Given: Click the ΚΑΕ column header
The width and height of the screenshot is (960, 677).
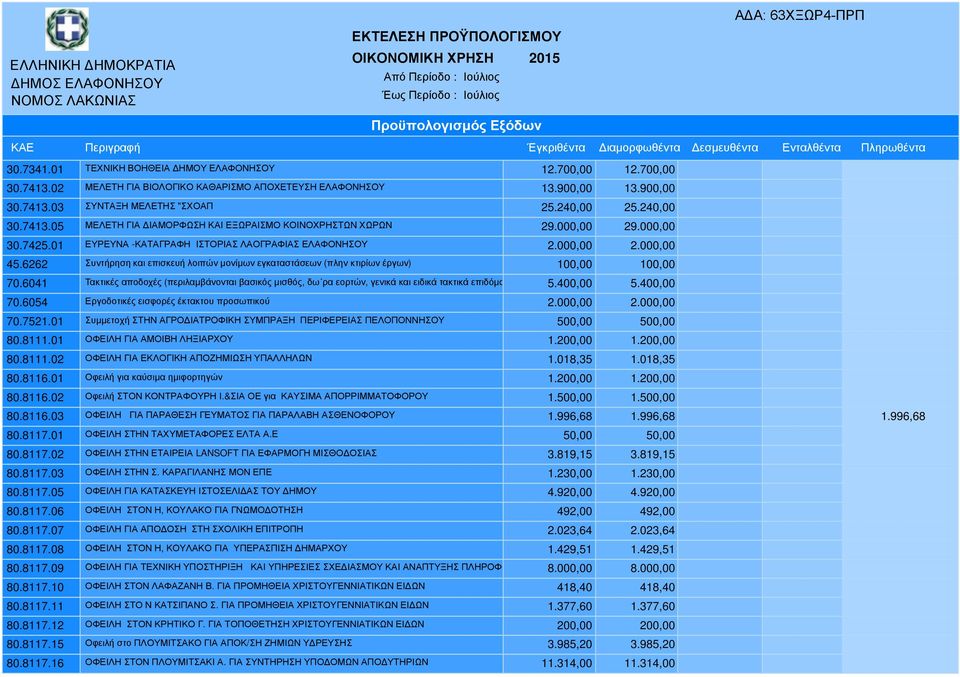Looking at the screenshot, I should [22, 148].
